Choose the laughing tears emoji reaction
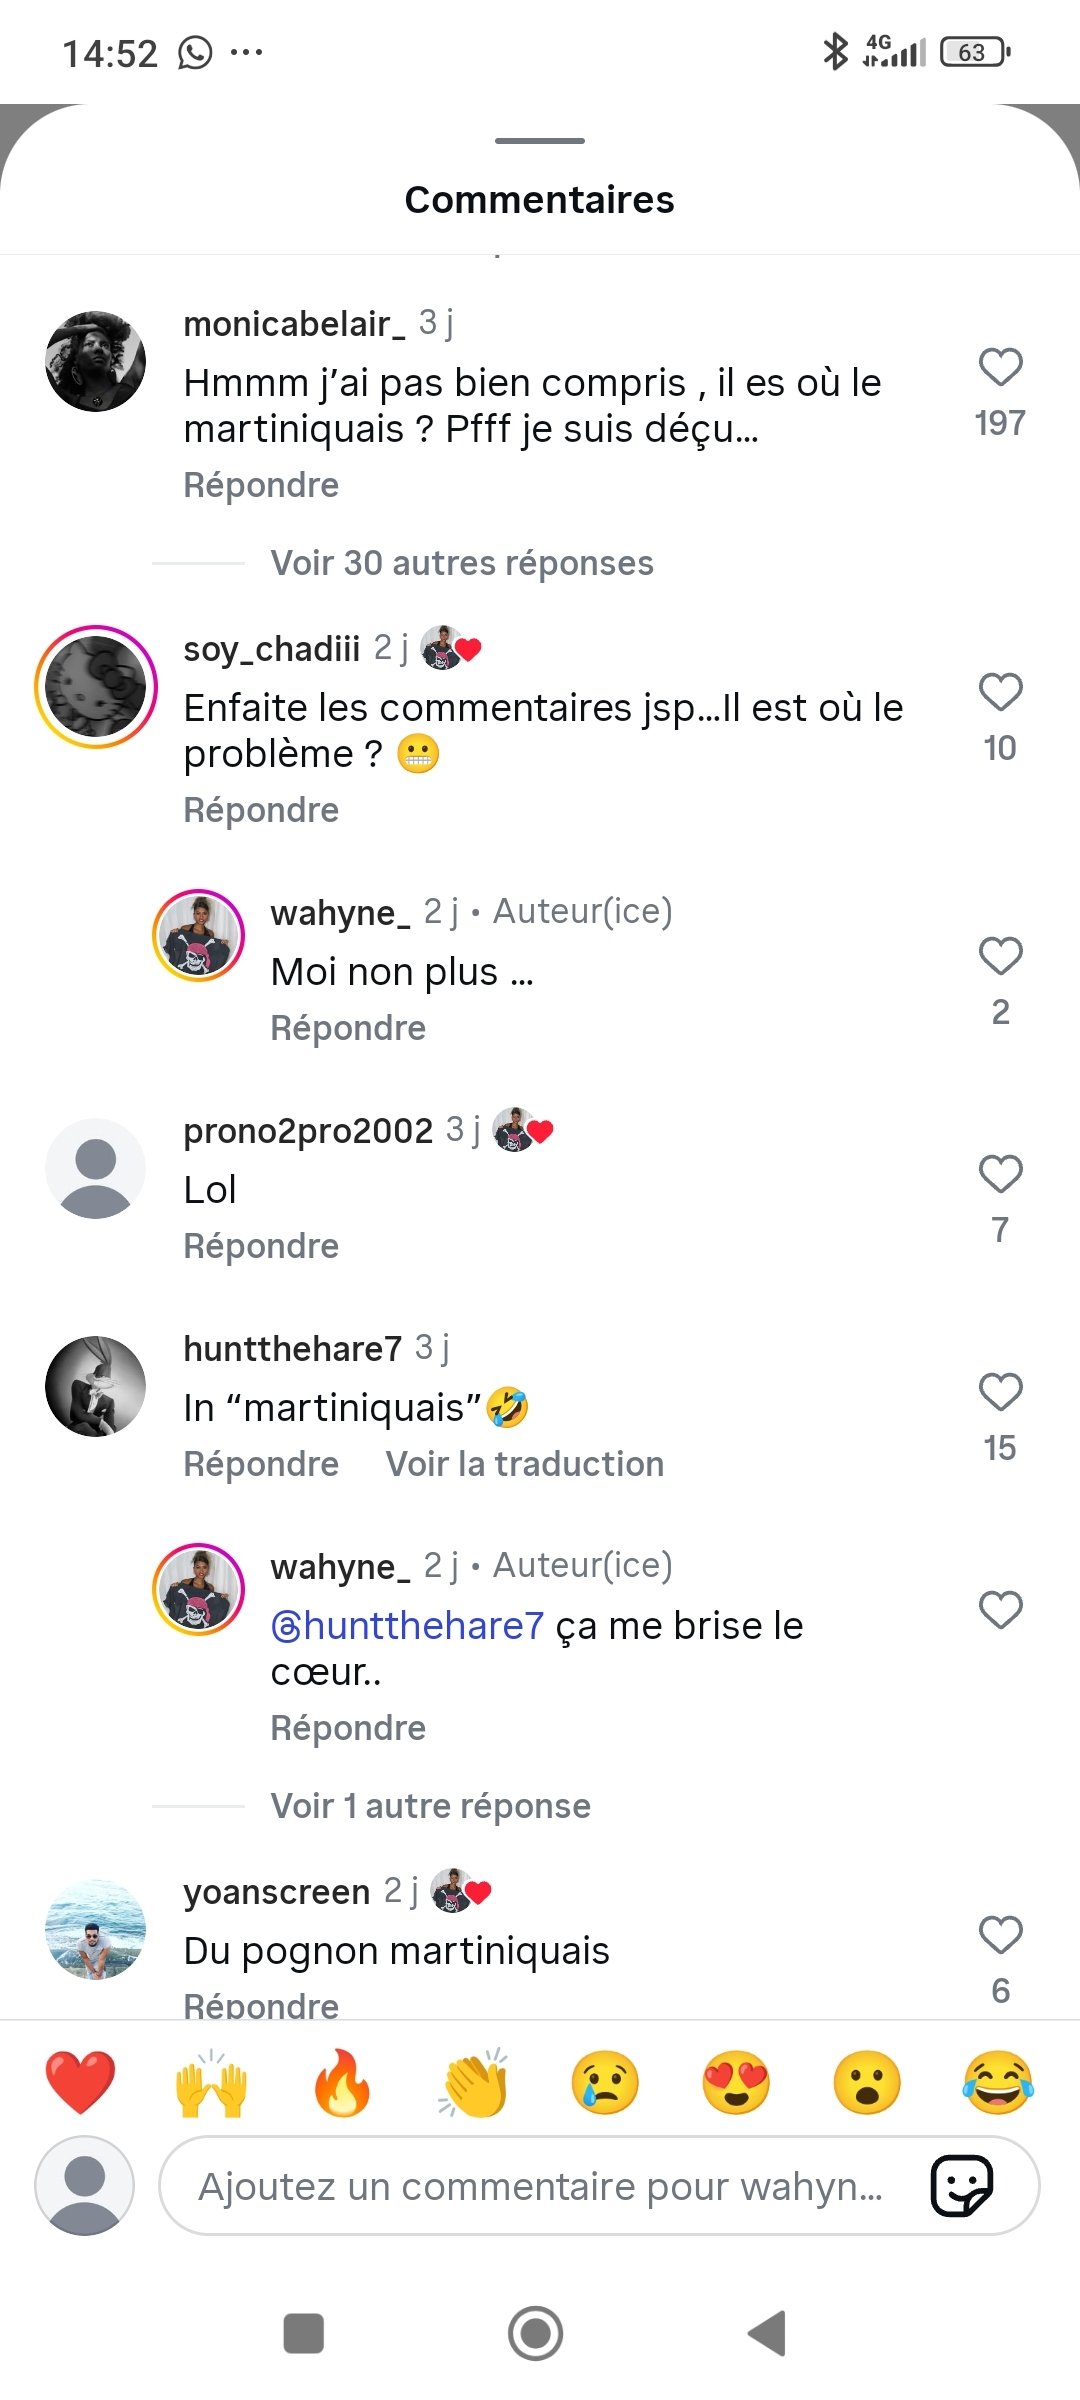1080x2400 pixels. [997, 2084]
